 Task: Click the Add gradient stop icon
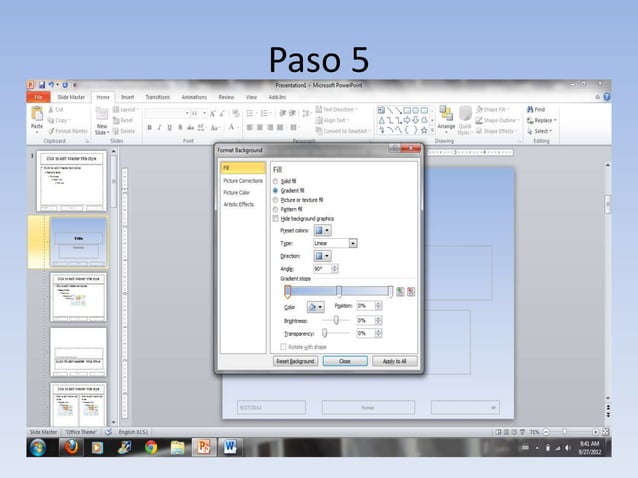point(400,292)
